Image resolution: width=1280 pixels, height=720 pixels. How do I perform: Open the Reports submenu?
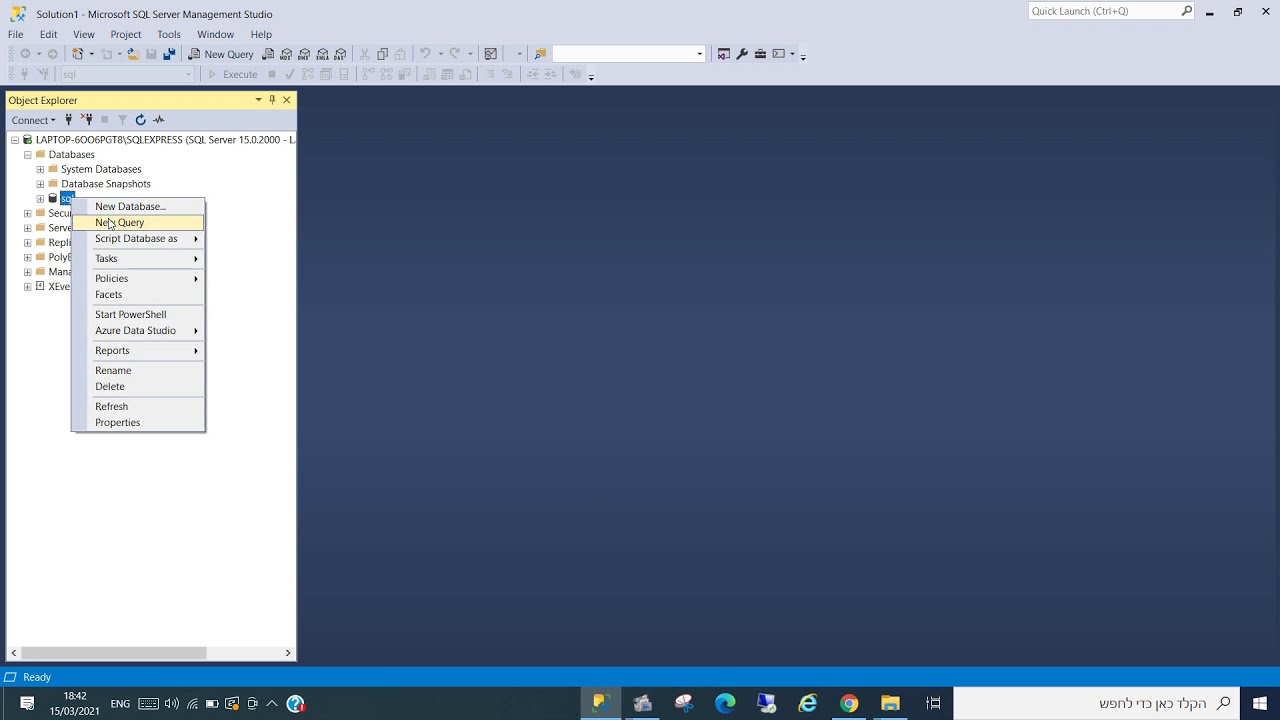(x=138, y=350)
